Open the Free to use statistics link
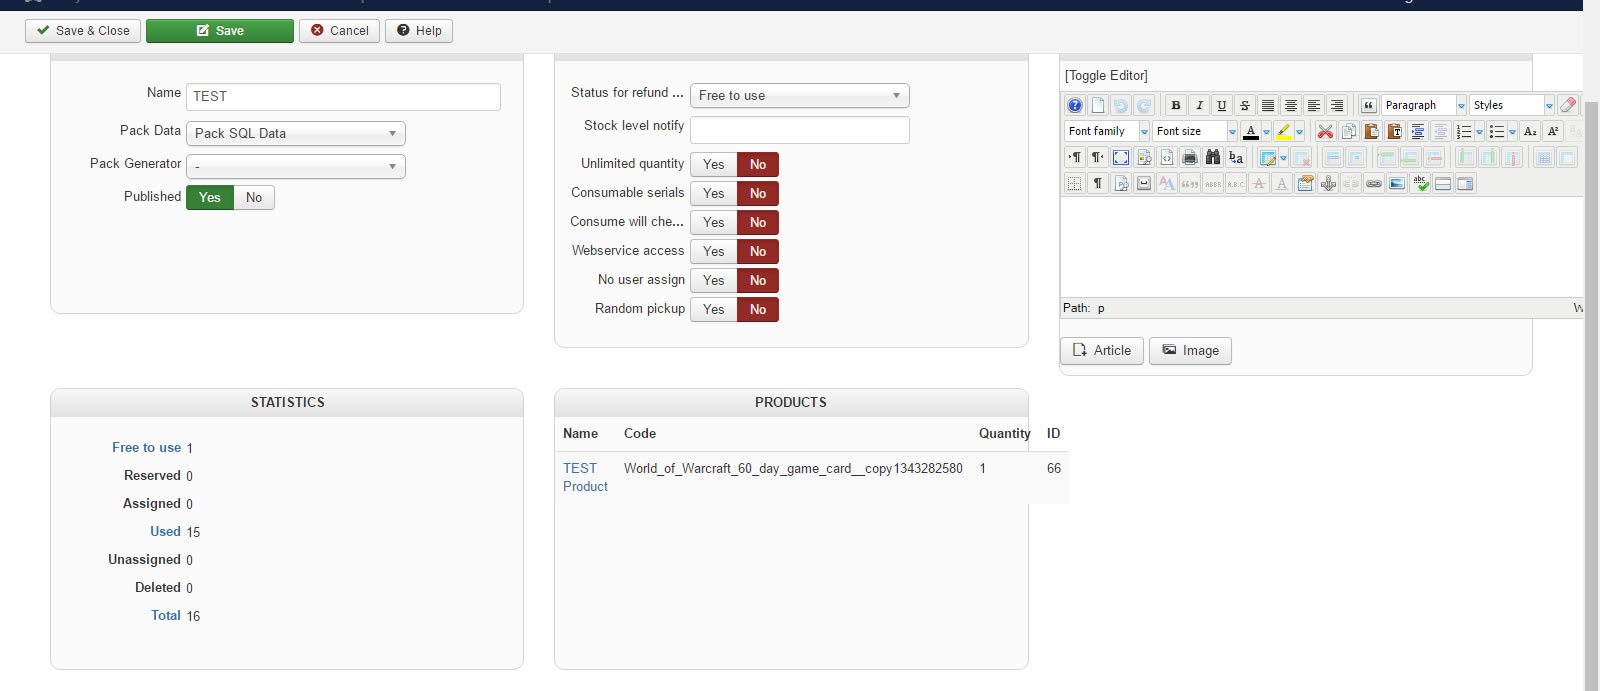The width and height of the screenshot is (1600, 691). (146, 447)
